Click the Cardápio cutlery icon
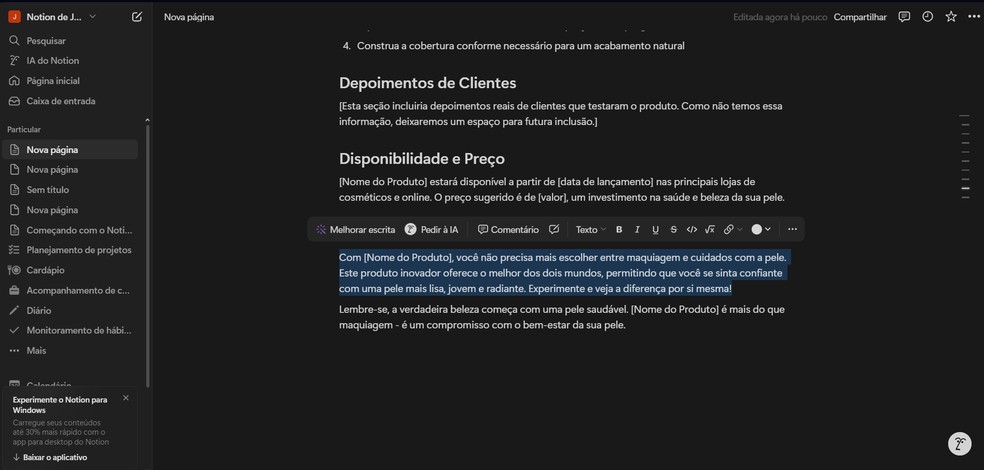Image resolution: width=984 pixels, height=470 pixels. (14, 270)
